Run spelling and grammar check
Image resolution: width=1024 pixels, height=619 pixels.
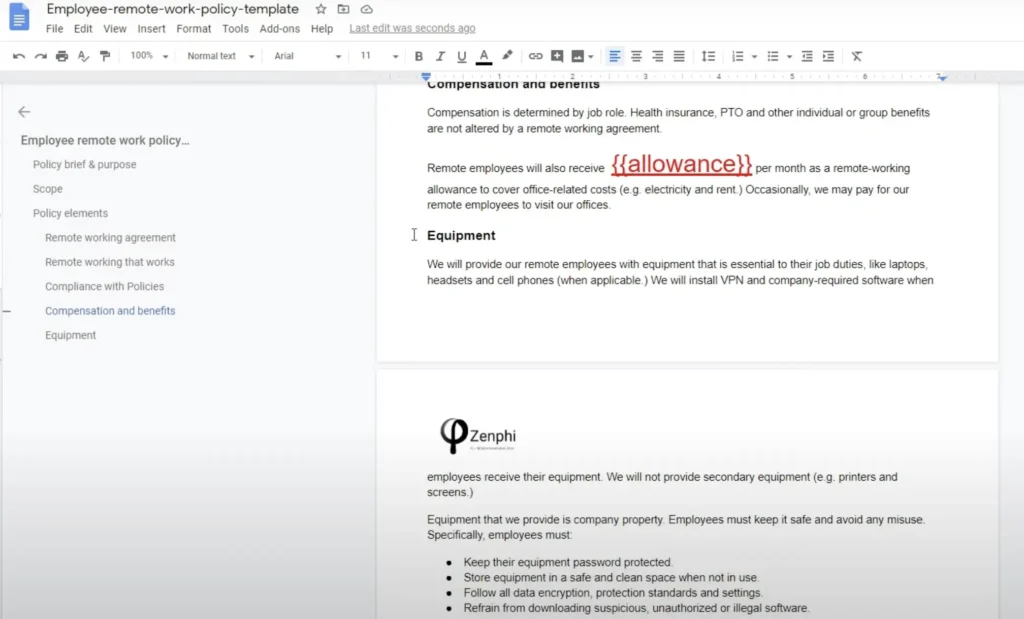click(x=83, y=56)
